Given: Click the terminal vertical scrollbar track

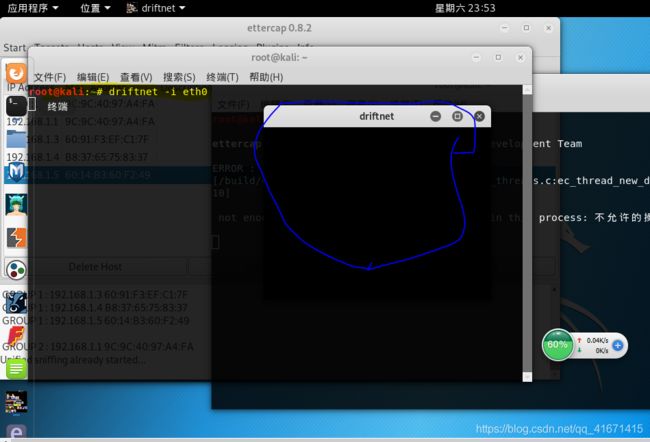Looking at the screenshot, I should pyautogui.click(x=527, y=233).
